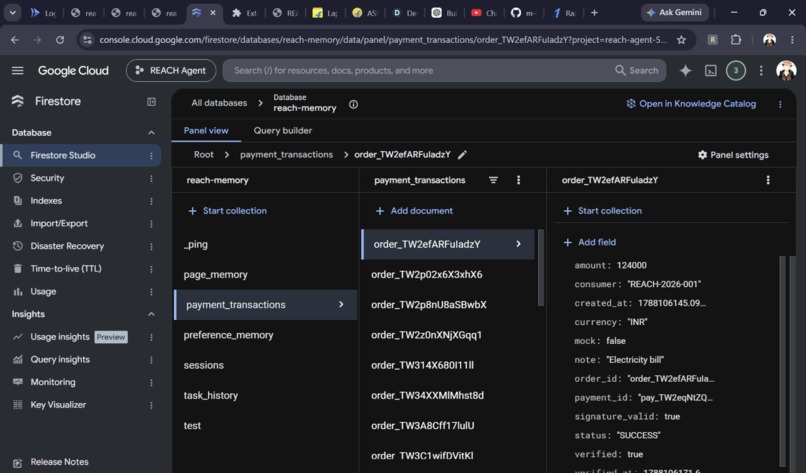Open browser extensions puzzle icon
Screen dimensions: 806x473
point(736,40)
